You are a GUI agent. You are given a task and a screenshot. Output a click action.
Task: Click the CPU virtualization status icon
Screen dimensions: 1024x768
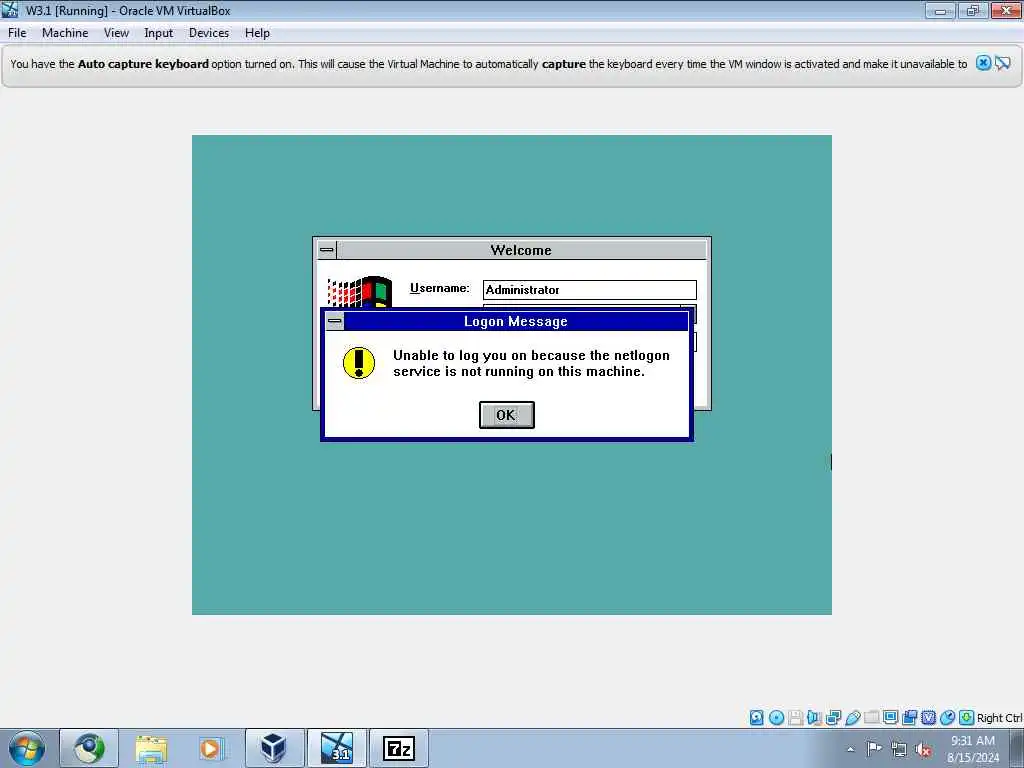pos(929,718)
